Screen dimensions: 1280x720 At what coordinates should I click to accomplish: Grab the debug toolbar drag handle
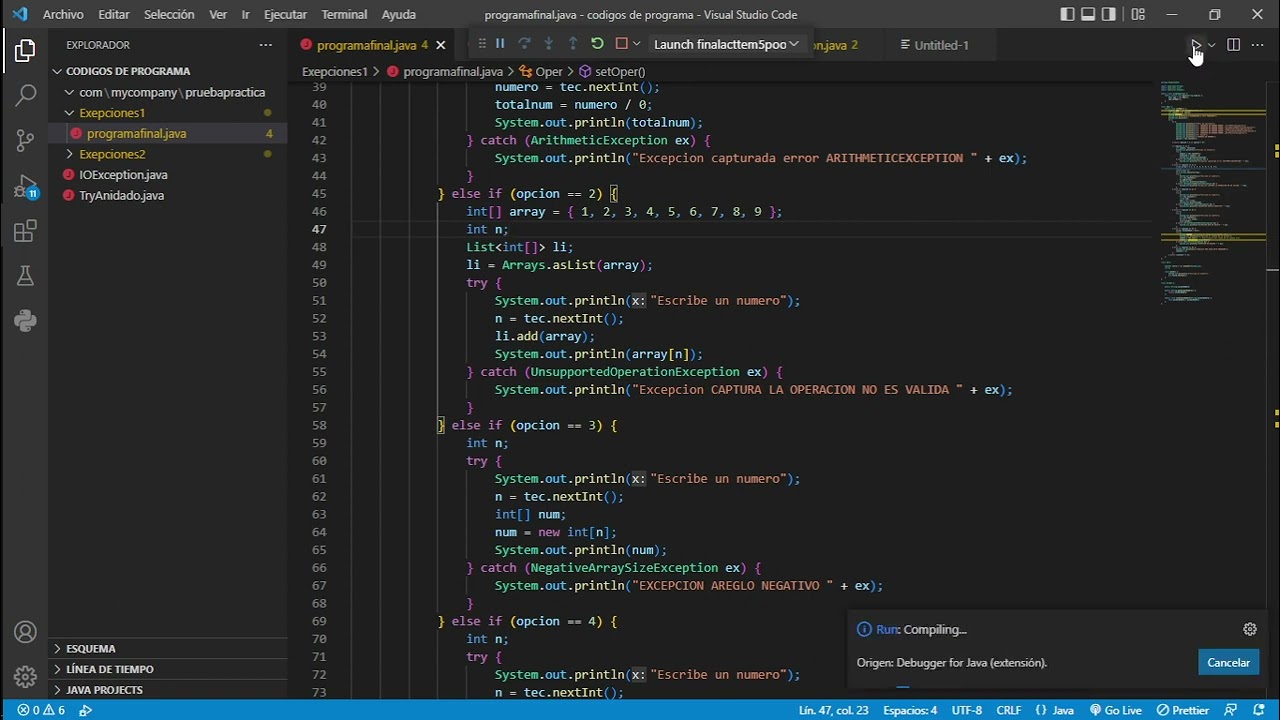click(482, 44)
